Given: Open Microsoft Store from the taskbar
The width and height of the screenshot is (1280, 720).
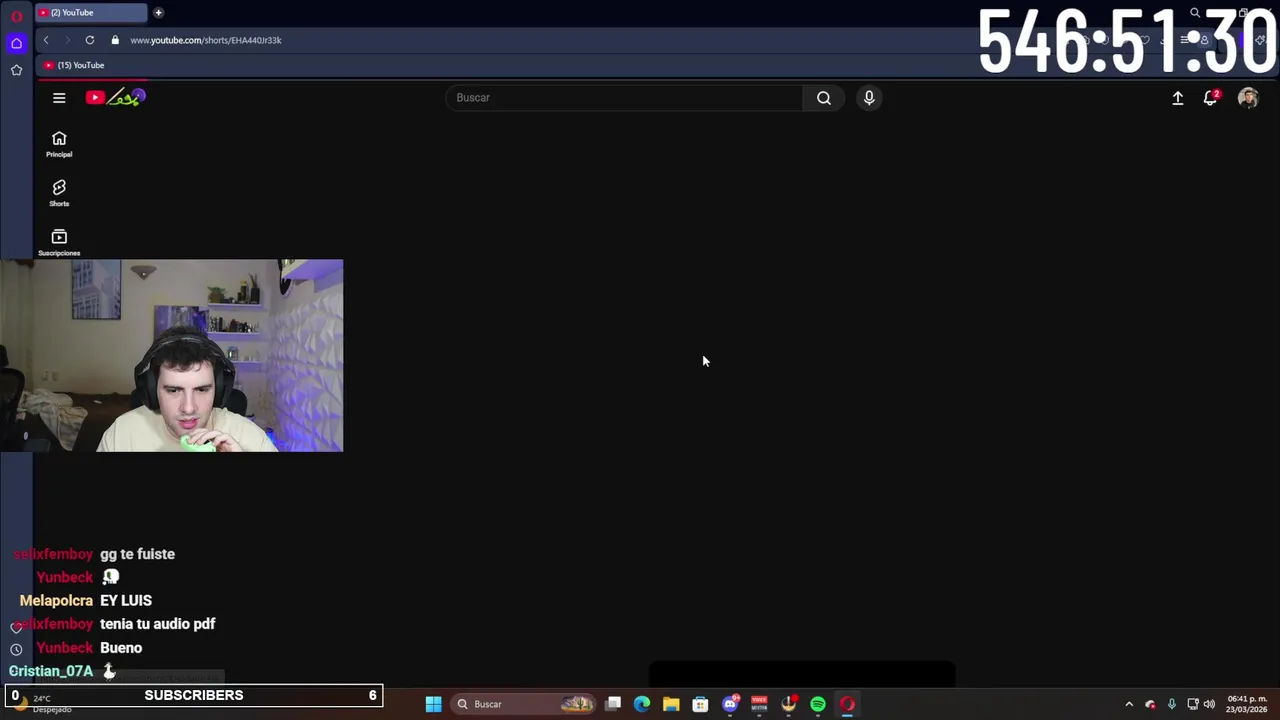Looking at the screenshot, I should [700, 704].
